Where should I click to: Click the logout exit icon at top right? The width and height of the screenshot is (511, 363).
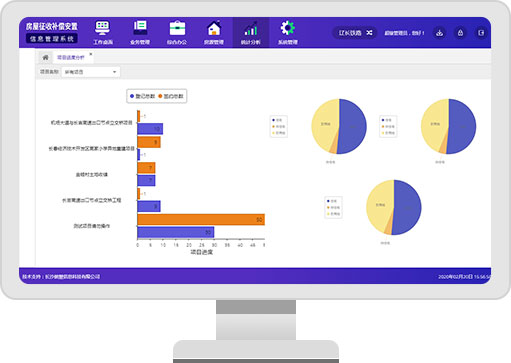tap(481, 33)
